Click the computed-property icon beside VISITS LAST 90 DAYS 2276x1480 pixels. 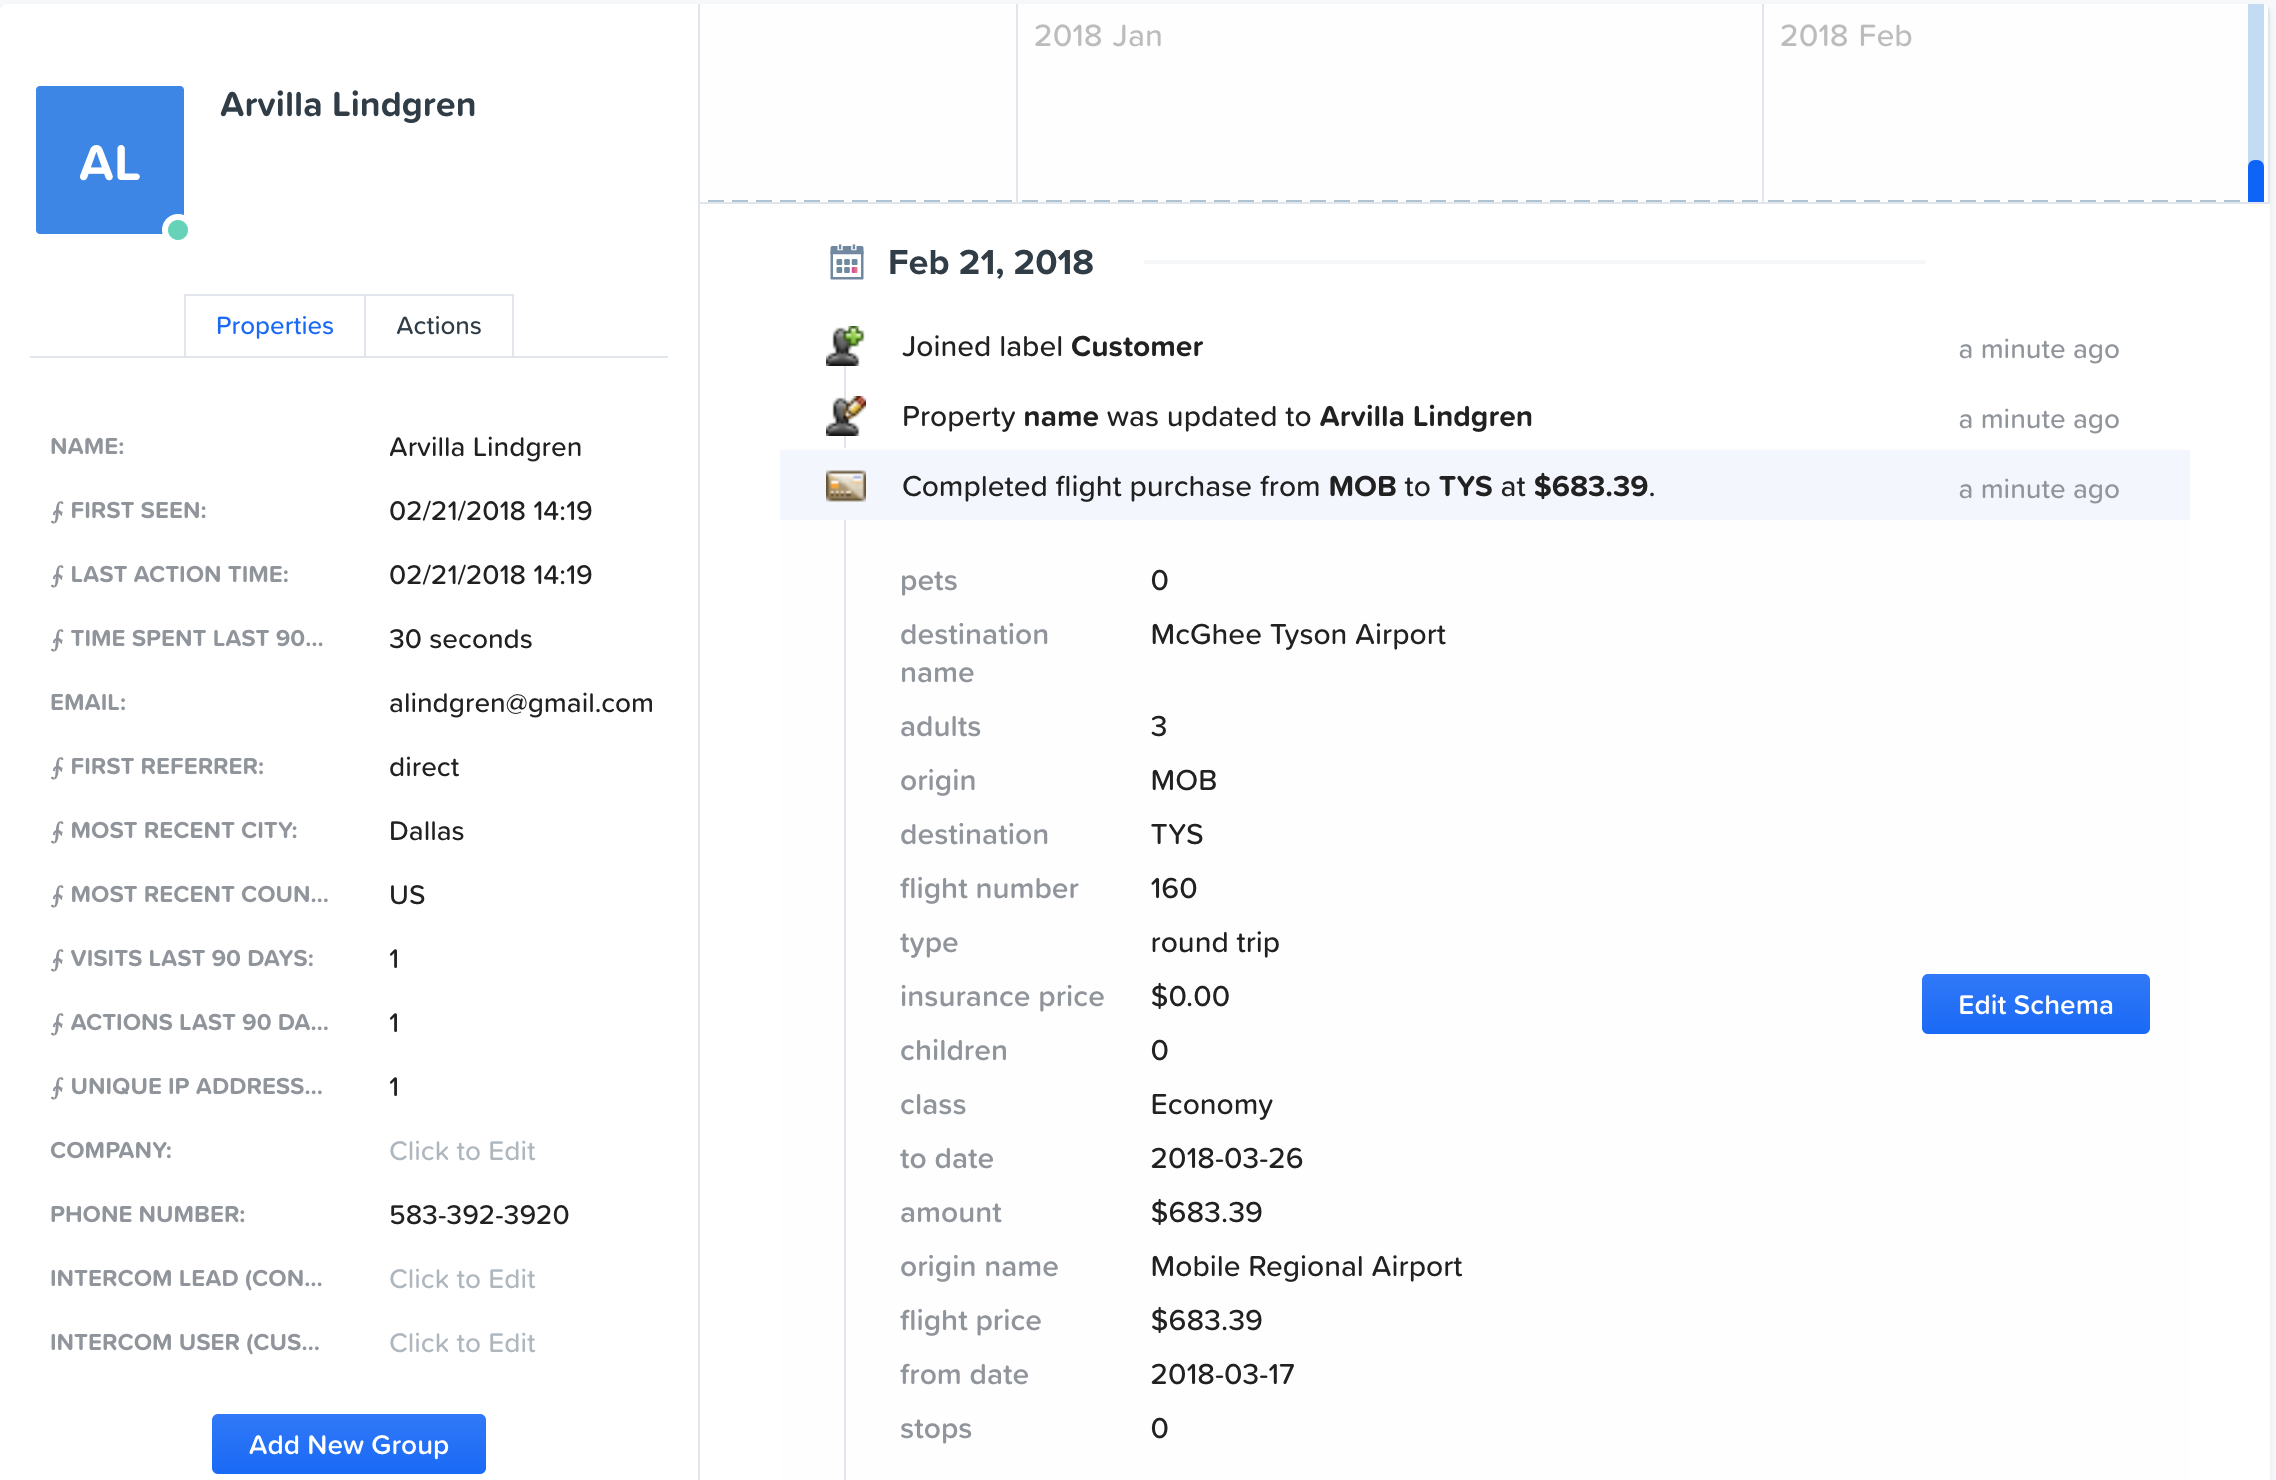(x=57, y=960)
